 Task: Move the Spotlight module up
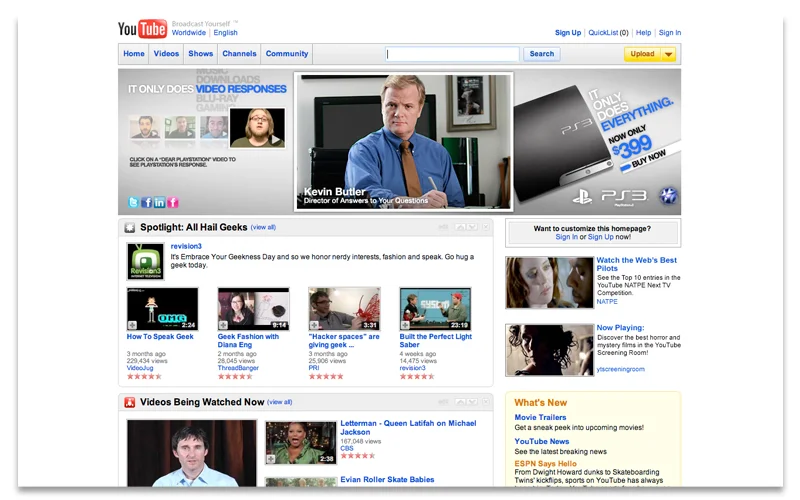(x=460, y=227)
